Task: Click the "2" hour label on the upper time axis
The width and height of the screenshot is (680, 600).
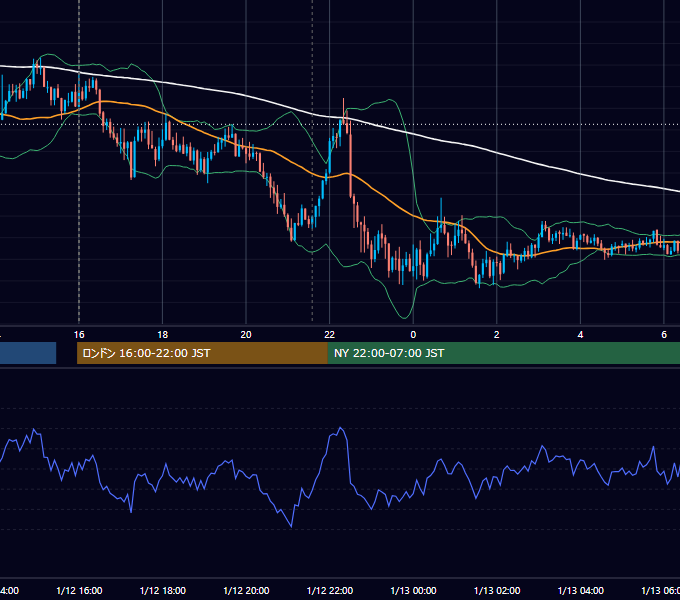Action: (x=497, y=335)
